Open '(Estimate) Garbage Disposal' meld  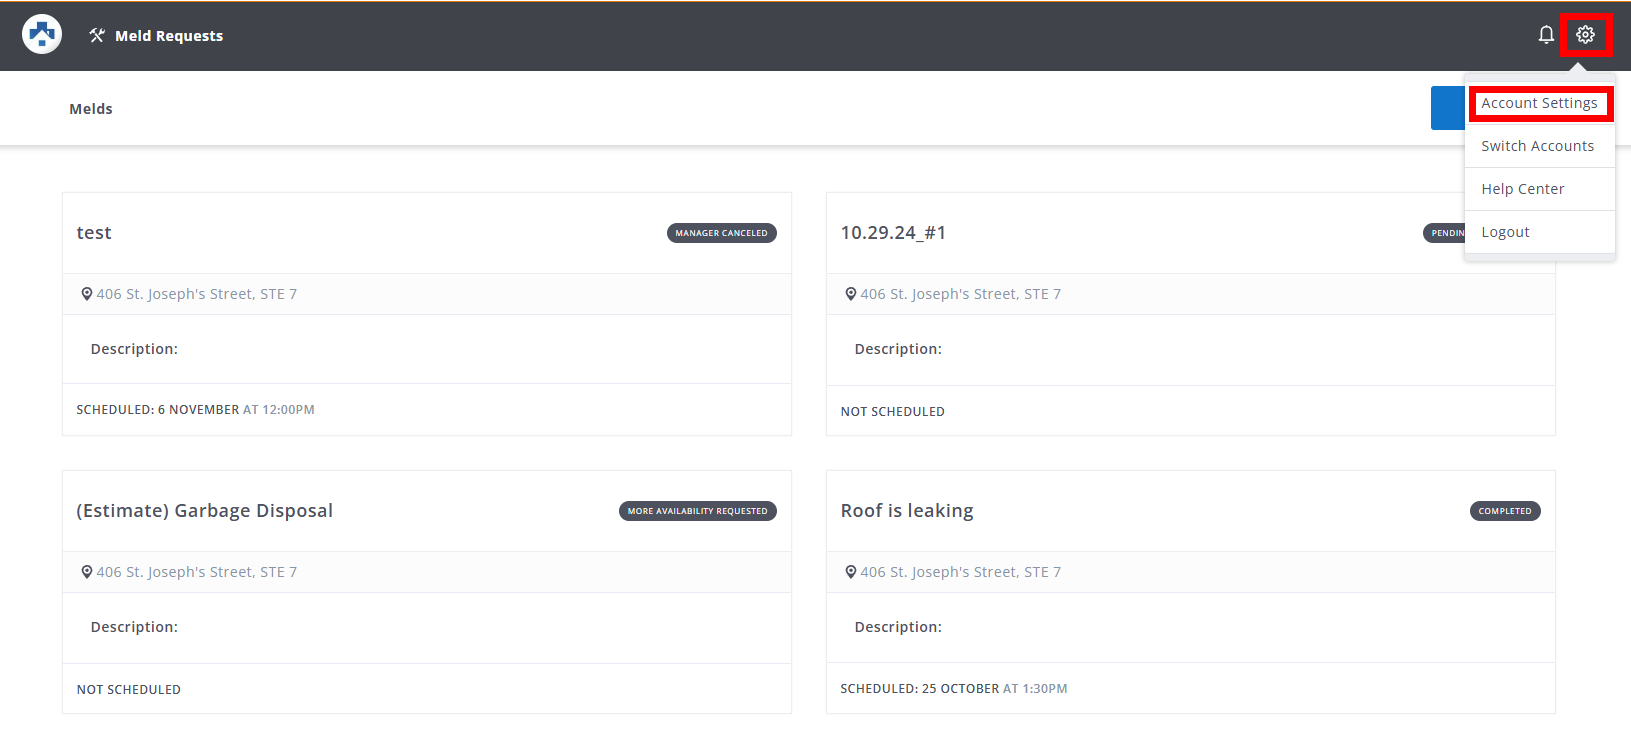click(x=204, y=511)
